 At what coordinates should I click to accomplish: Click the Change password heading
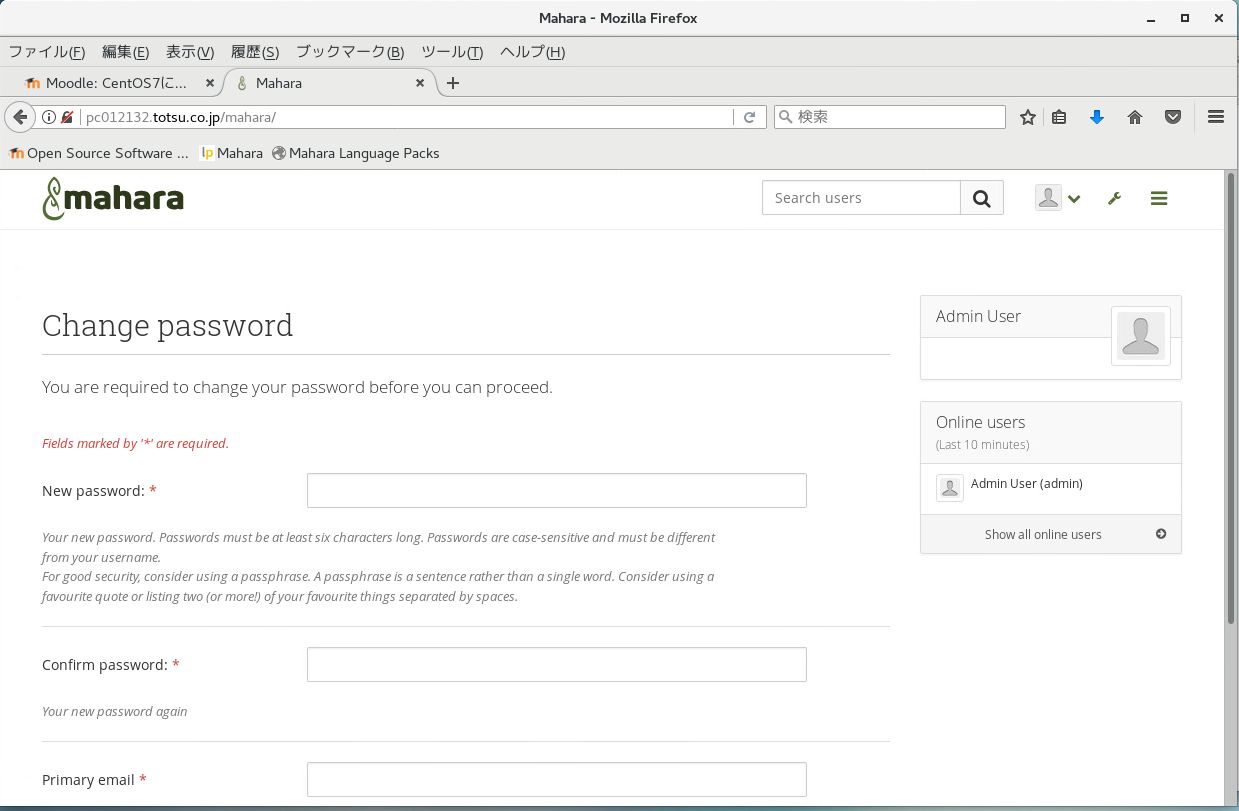point(167,326)
